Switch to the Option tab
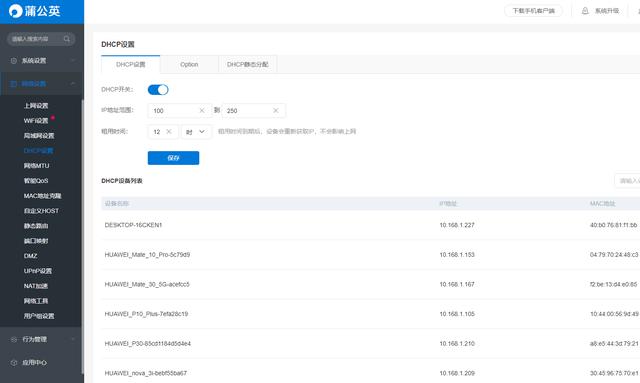This screenshot has width=640, height=383. pos(189,65)
